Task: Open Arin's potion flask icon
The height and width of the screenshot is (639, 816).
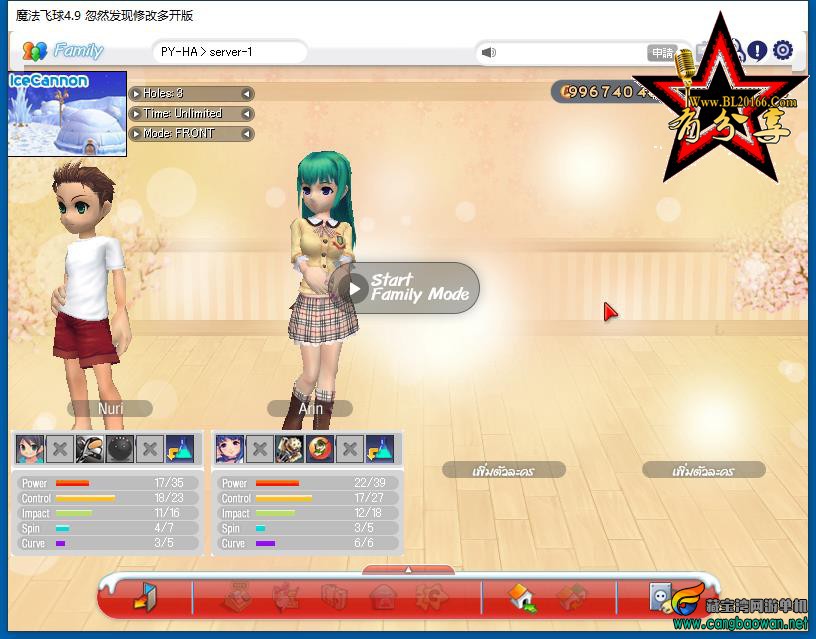Action: (x=380, y=449)
